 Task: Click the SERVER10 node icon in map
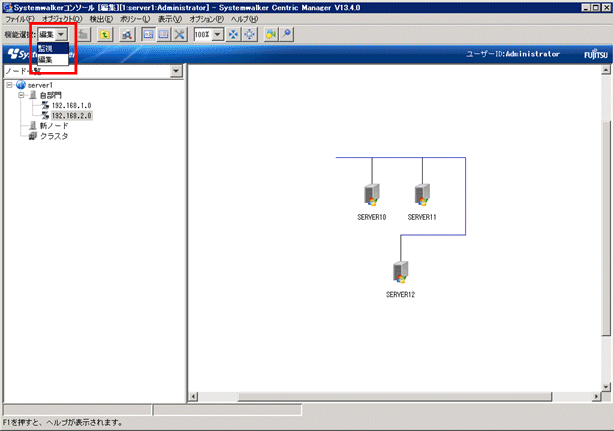point(371,194)
